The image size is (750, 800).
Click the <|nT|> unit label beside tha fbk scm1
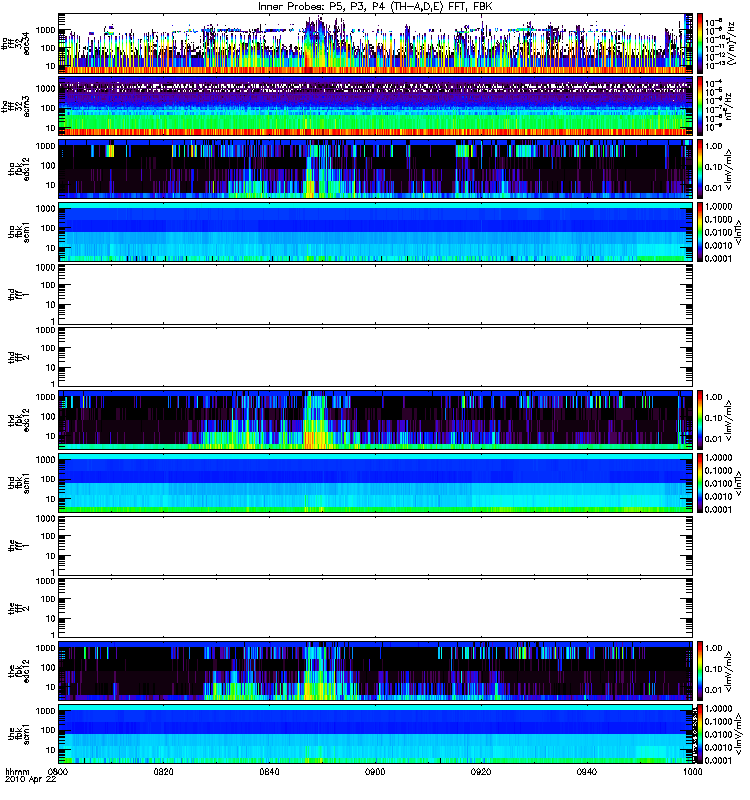738,232
